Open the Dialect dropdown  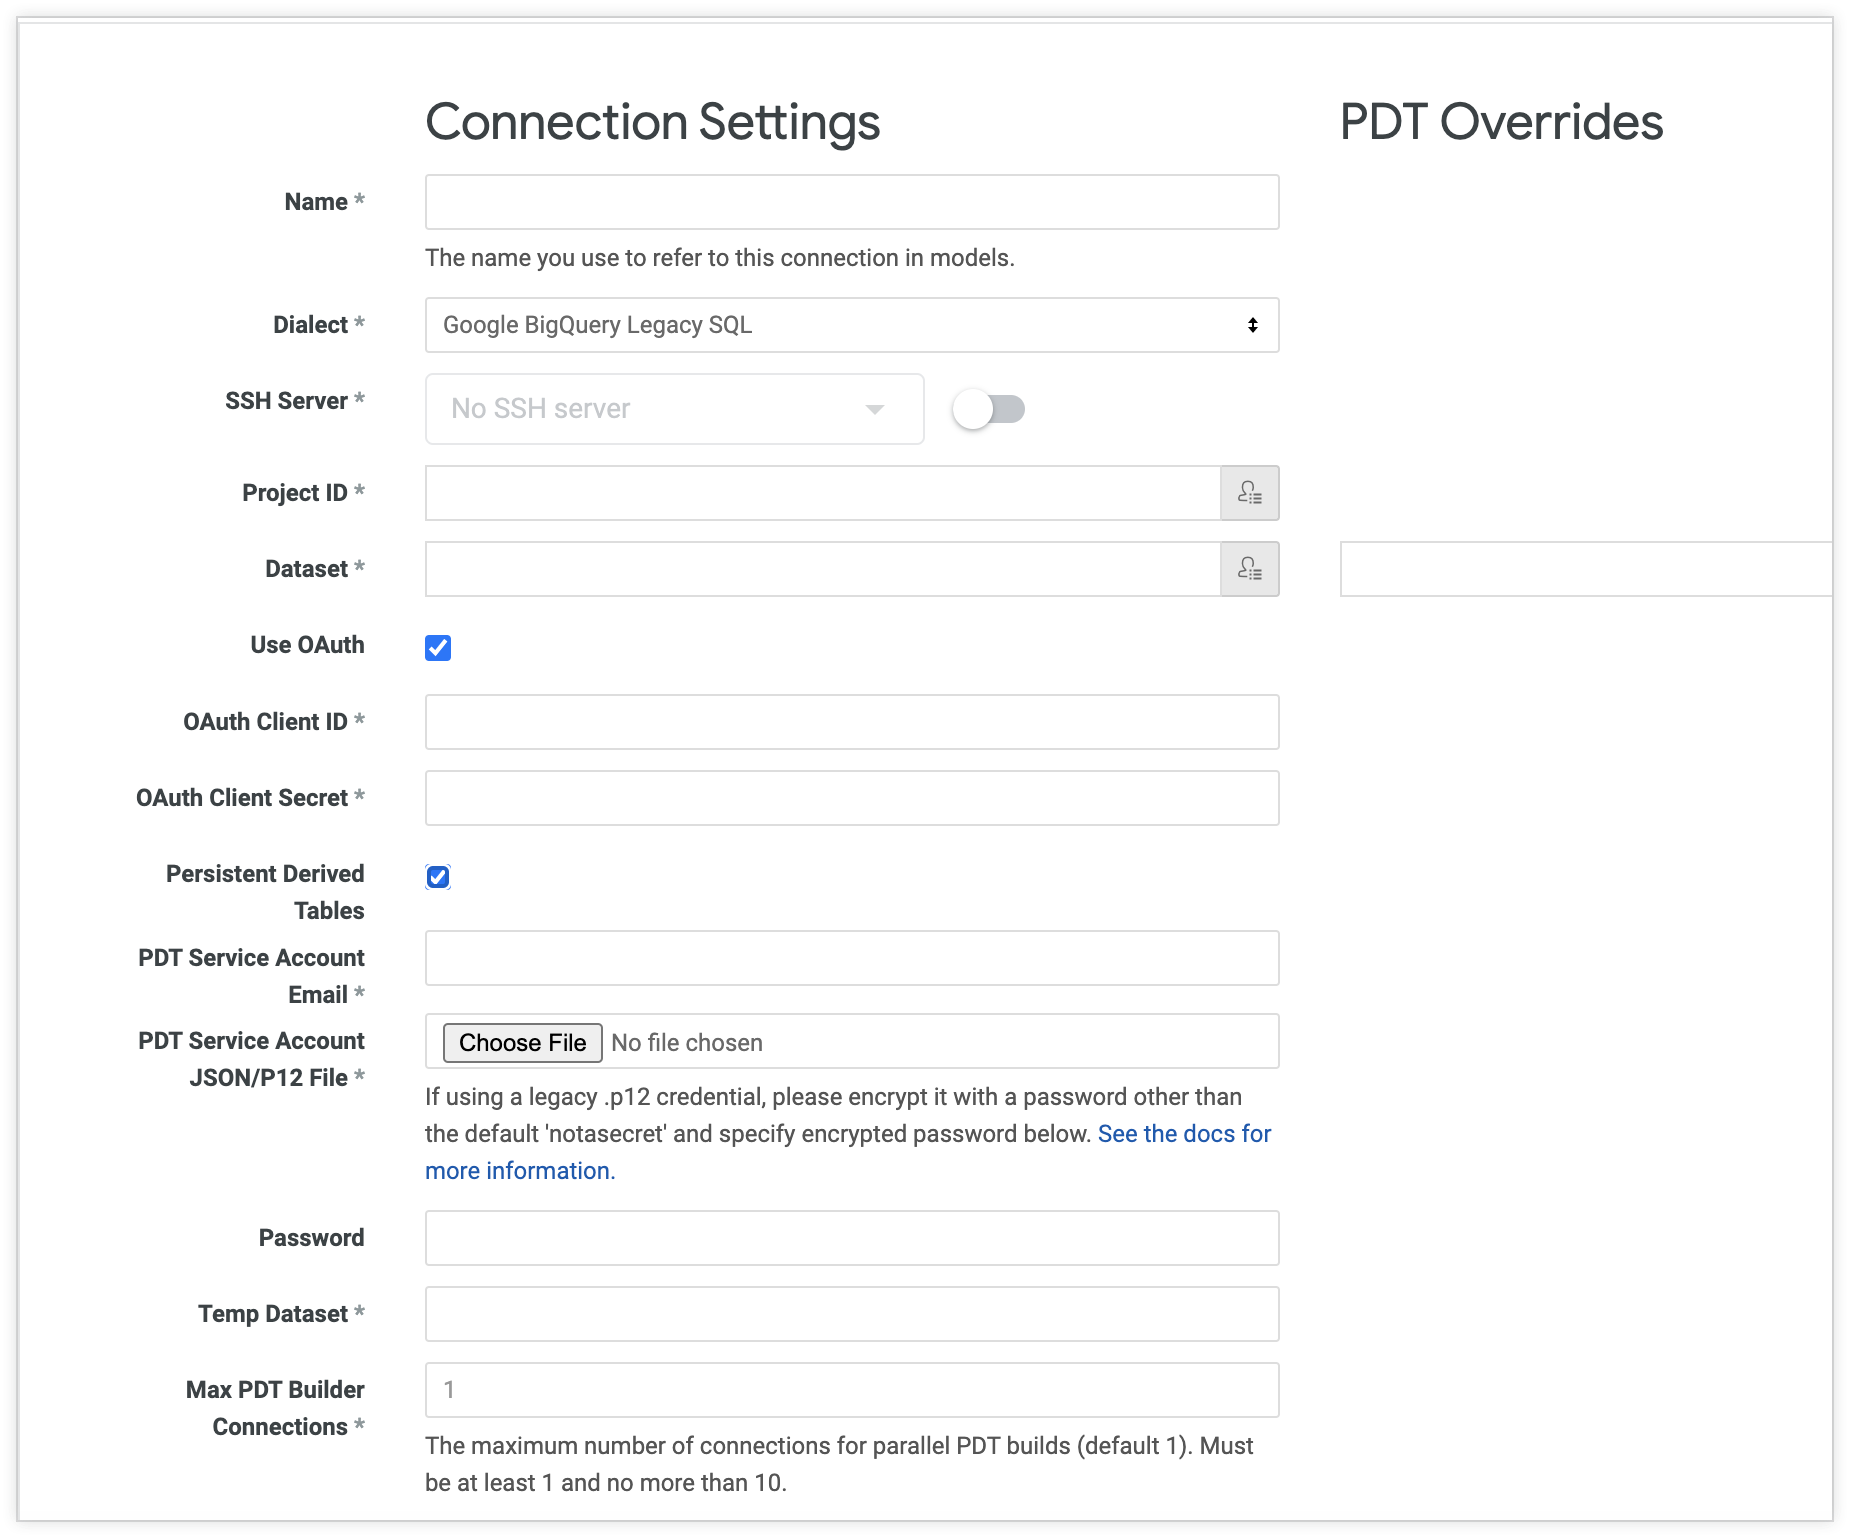click(x=850, y=325)
